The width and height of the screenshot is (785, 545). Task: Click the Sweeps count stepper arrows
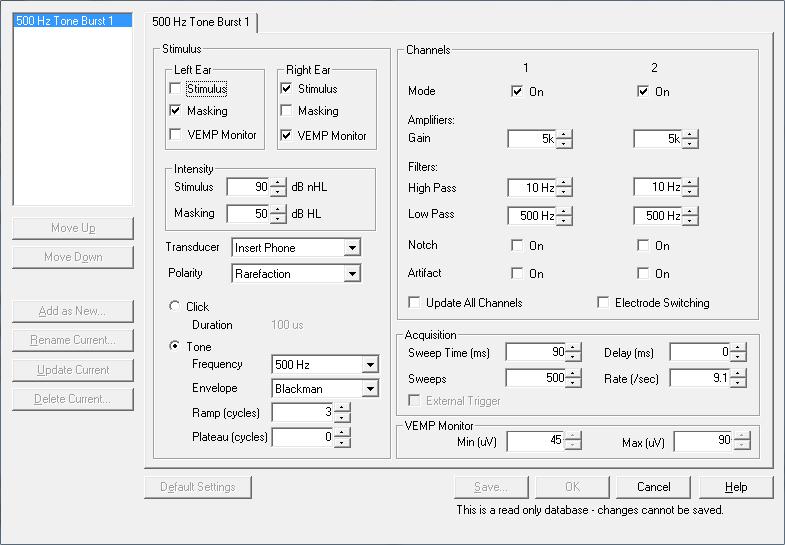(x=573, y=378)
